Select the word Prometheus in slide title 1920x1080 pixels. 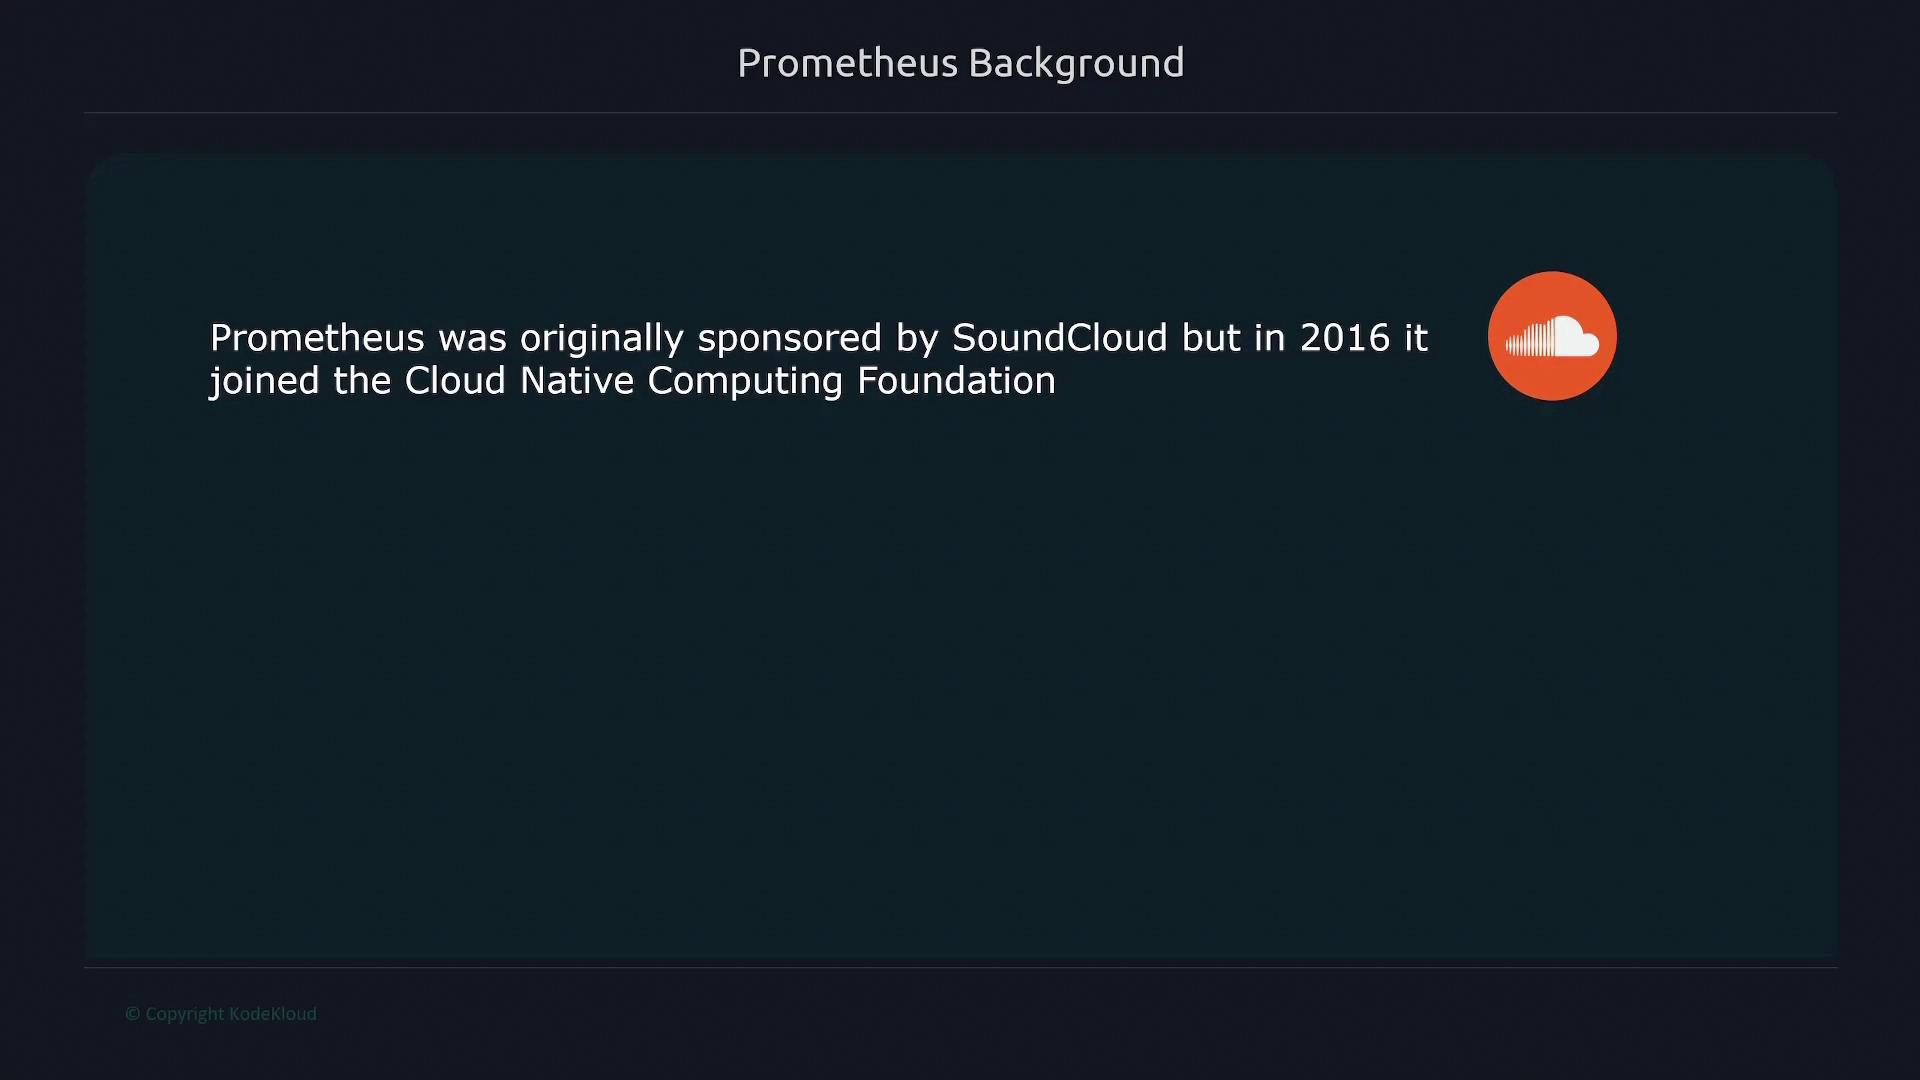[x=847, y=63]
